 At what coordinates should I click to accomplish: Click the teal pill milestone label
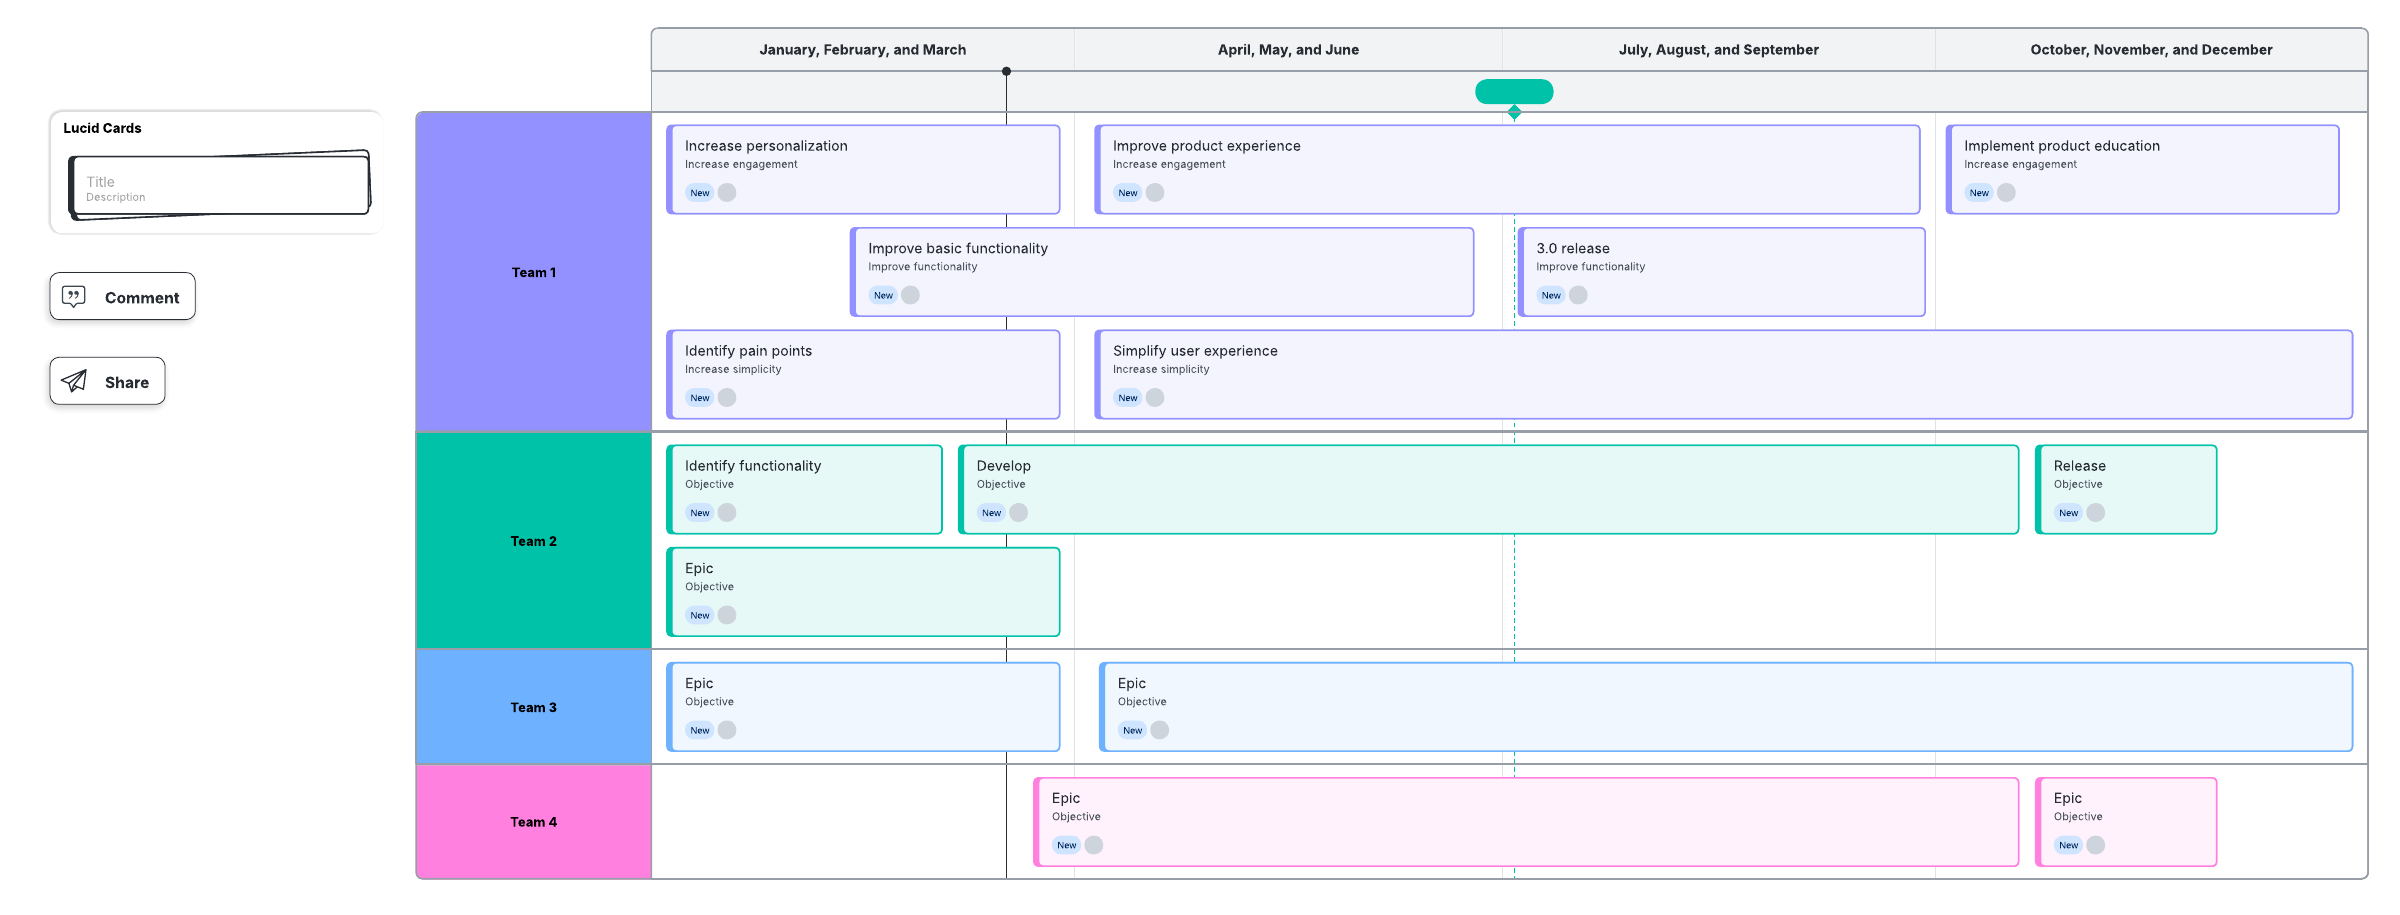tap(1514, 92)
